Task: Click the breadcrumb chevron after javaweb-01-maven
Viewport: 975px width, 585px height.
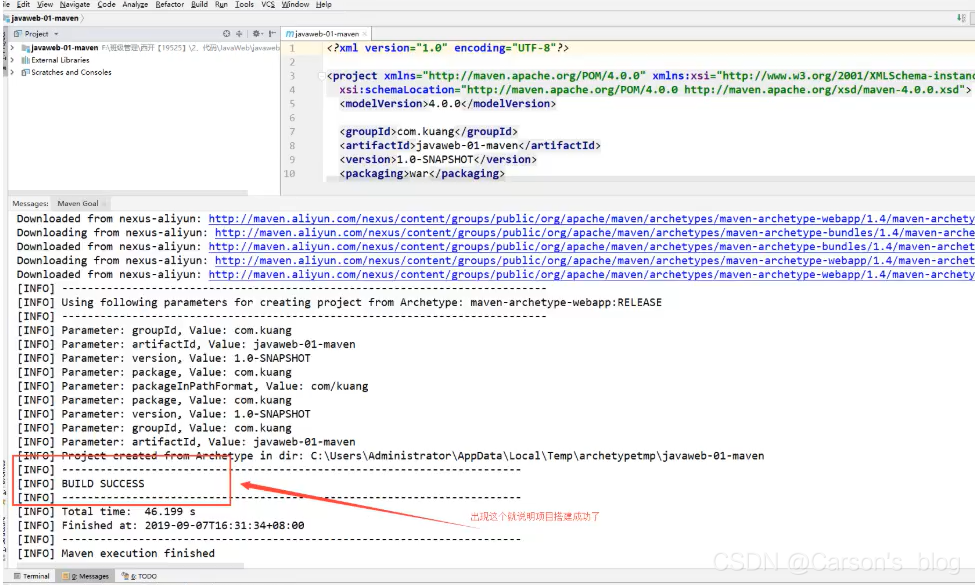Action: click(x=83, y=19)
